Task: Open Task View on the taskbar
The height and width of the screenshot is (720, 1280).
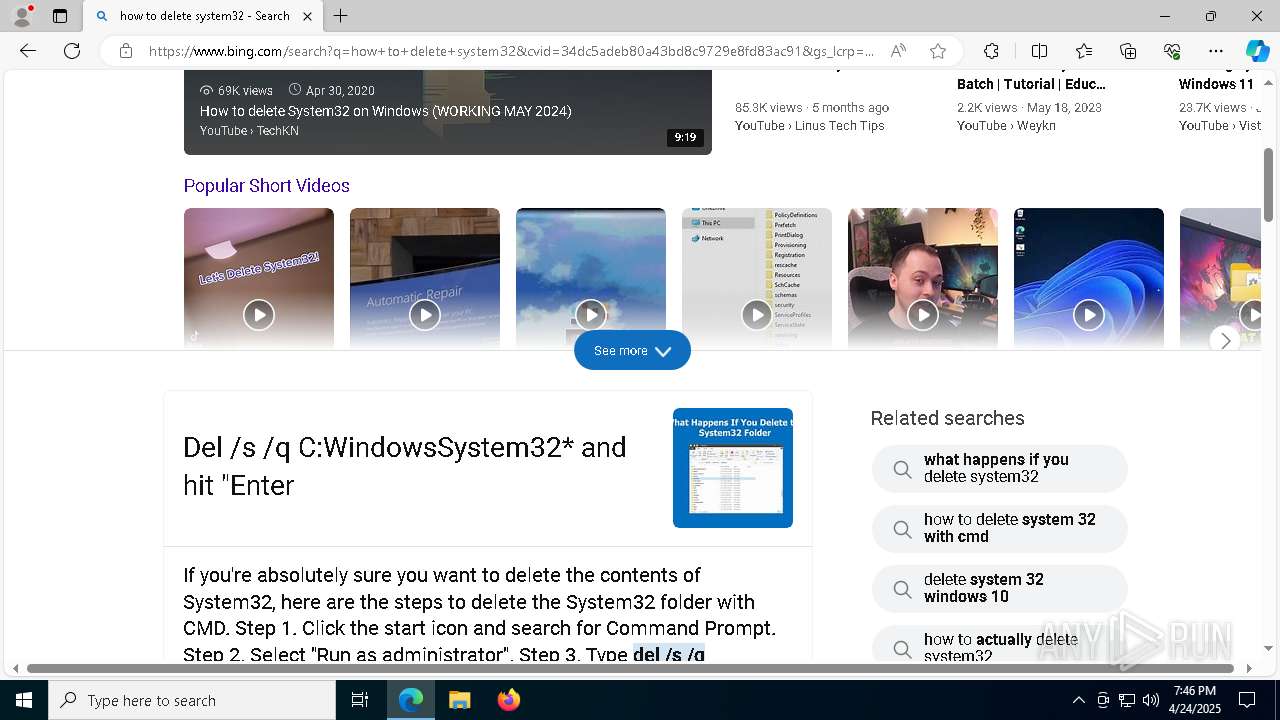Action: [360, 700]
